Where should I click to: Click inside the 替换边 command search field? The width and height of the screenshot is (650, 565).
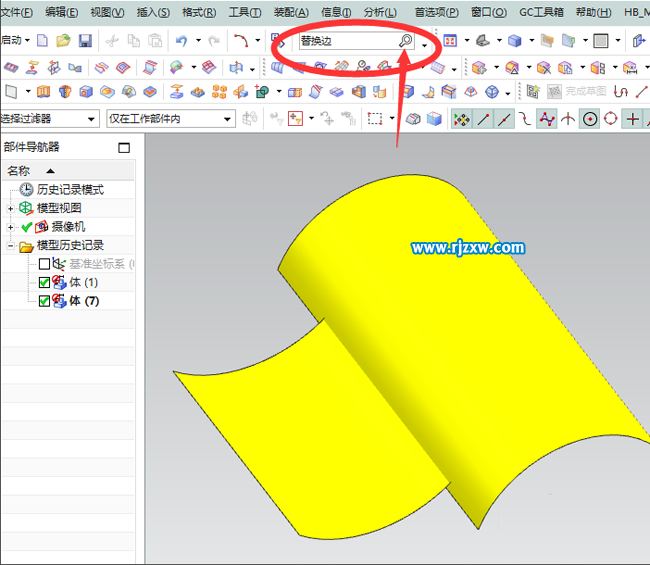point(345,41)
